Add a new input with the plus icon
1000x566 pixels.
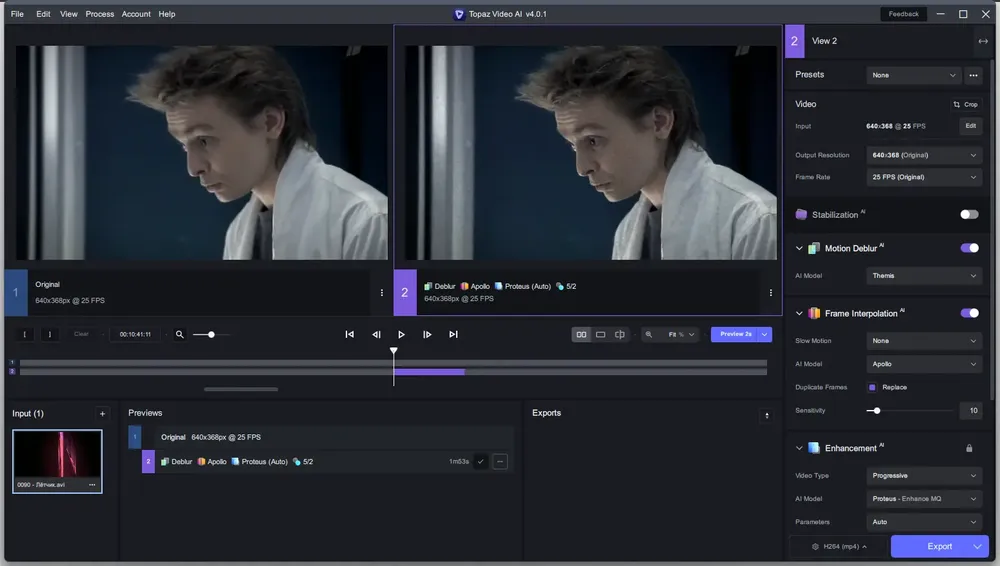pyautogui.click(x=102, y=413)
